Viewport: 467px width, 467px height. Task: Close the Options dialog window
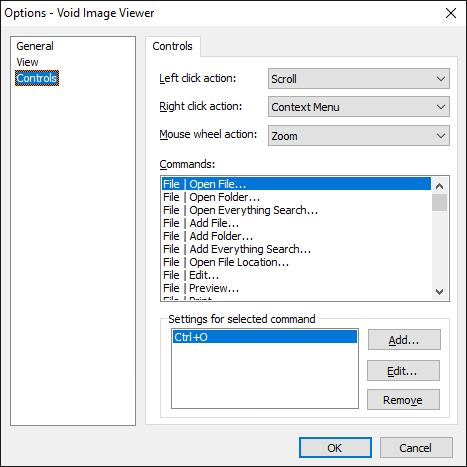[x=451, y=13]
